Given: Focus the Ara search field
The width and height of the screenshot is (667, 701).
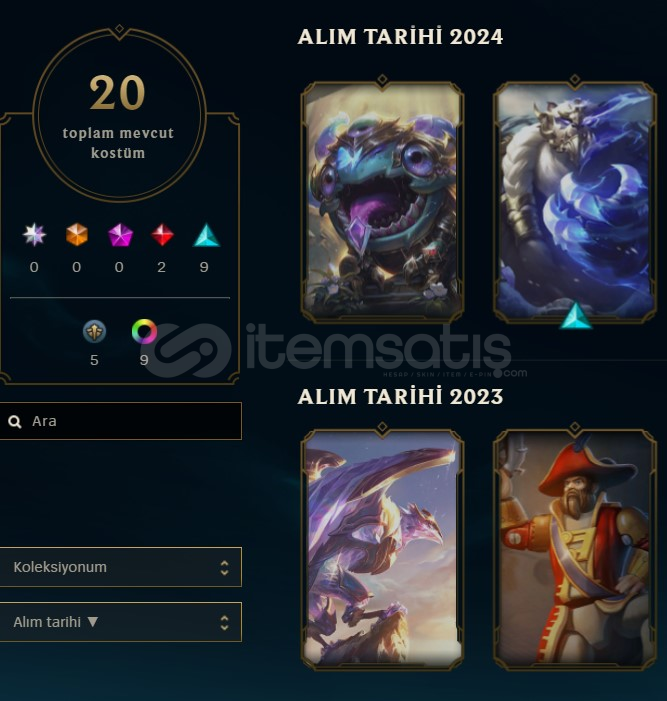Looking at the screenshot, I should [x=121, y=421].
